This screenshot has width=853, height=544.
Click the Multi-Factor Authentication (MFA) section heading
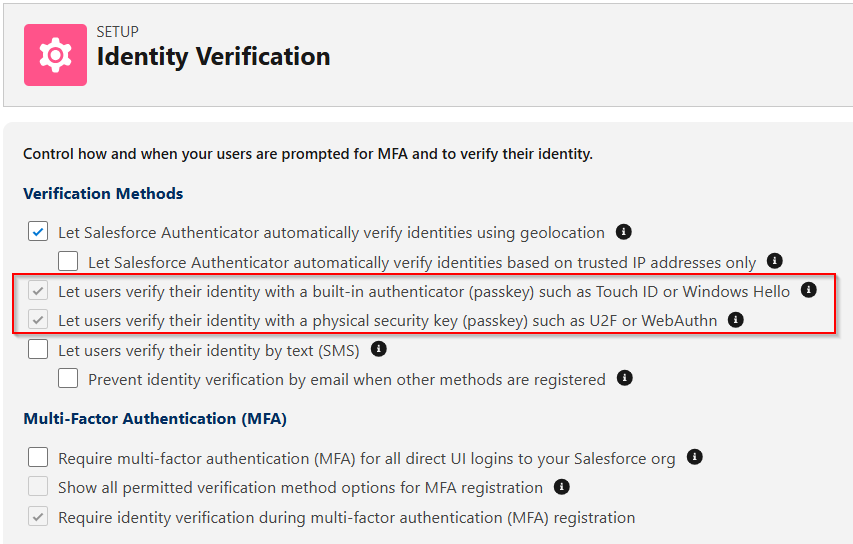pyautogui.click(x=155, y=419)
